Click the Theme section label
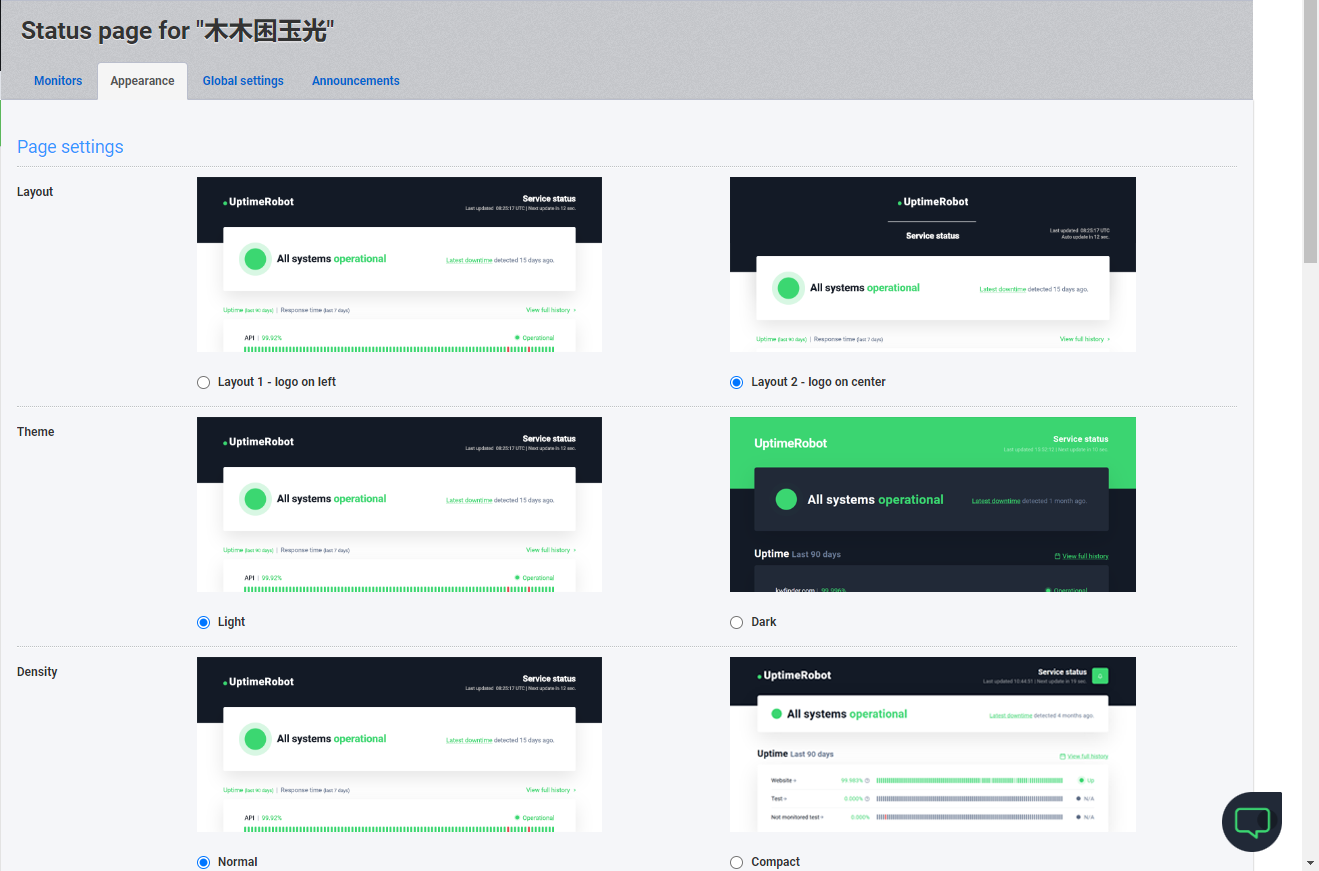The height and width of the screenshot is (871, 1319). pos(36,432)
